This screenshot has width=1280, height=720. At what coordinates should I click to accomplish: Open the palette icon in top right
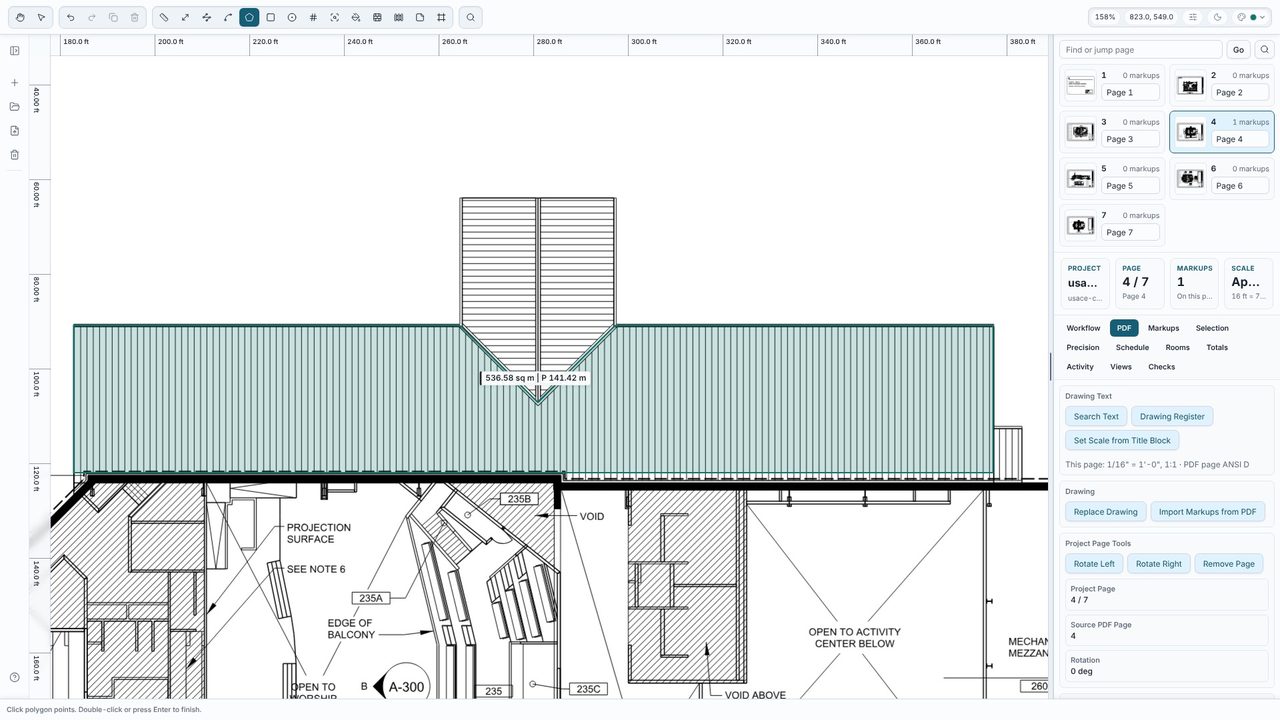tap(1241, 17)
